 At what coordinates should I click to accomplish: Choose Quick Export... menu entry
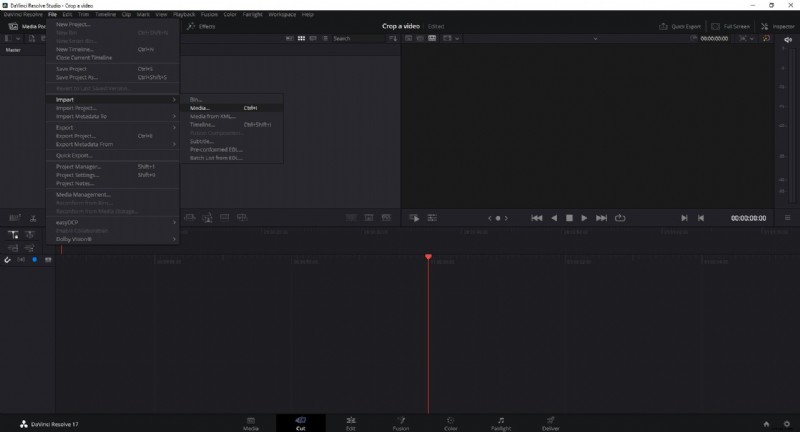pos(112,155)
